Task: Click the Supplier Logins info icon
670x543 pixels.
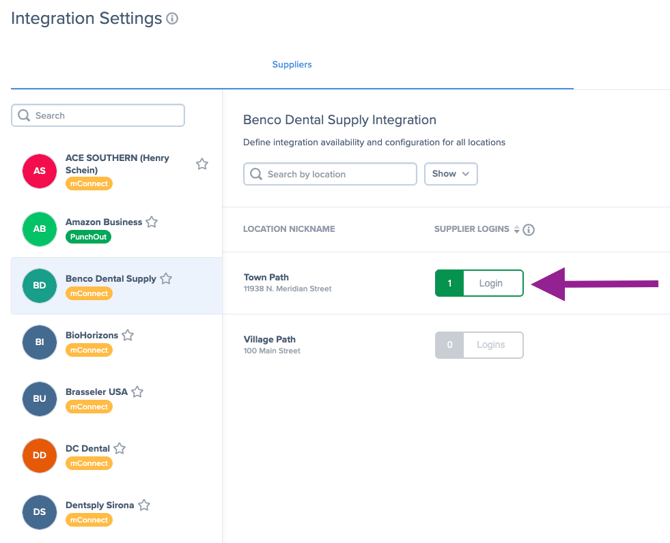Action: click(529, 230)
